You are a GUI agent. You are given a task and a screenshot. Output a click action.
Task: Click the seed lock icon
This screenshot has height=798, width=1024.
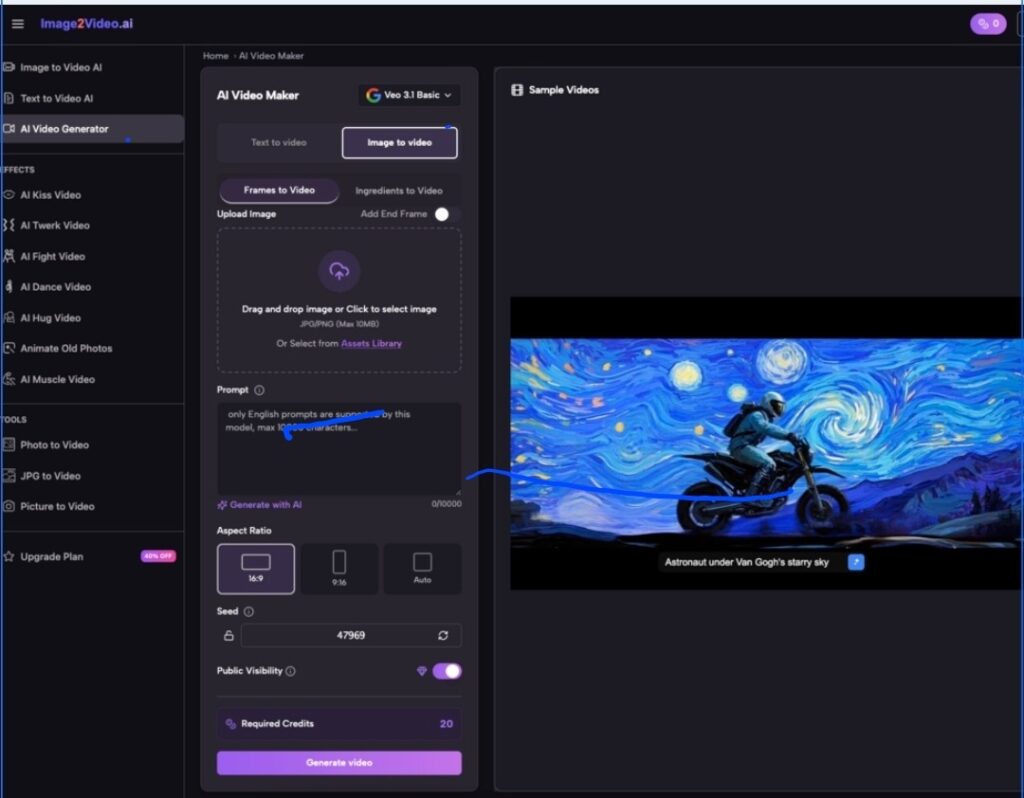(x=228, y=636)
